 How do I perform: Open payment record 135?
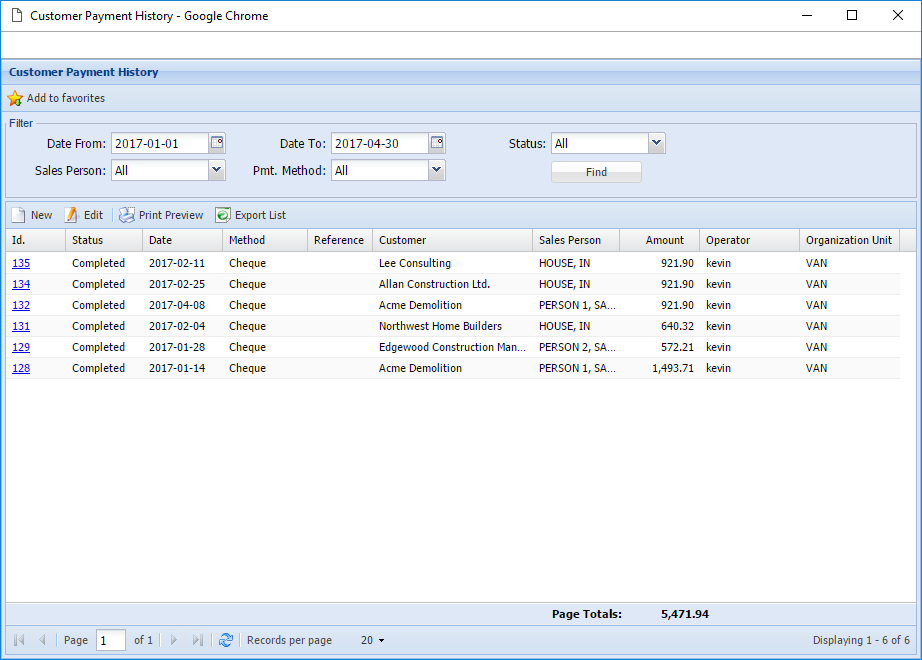tap(20, 262)
